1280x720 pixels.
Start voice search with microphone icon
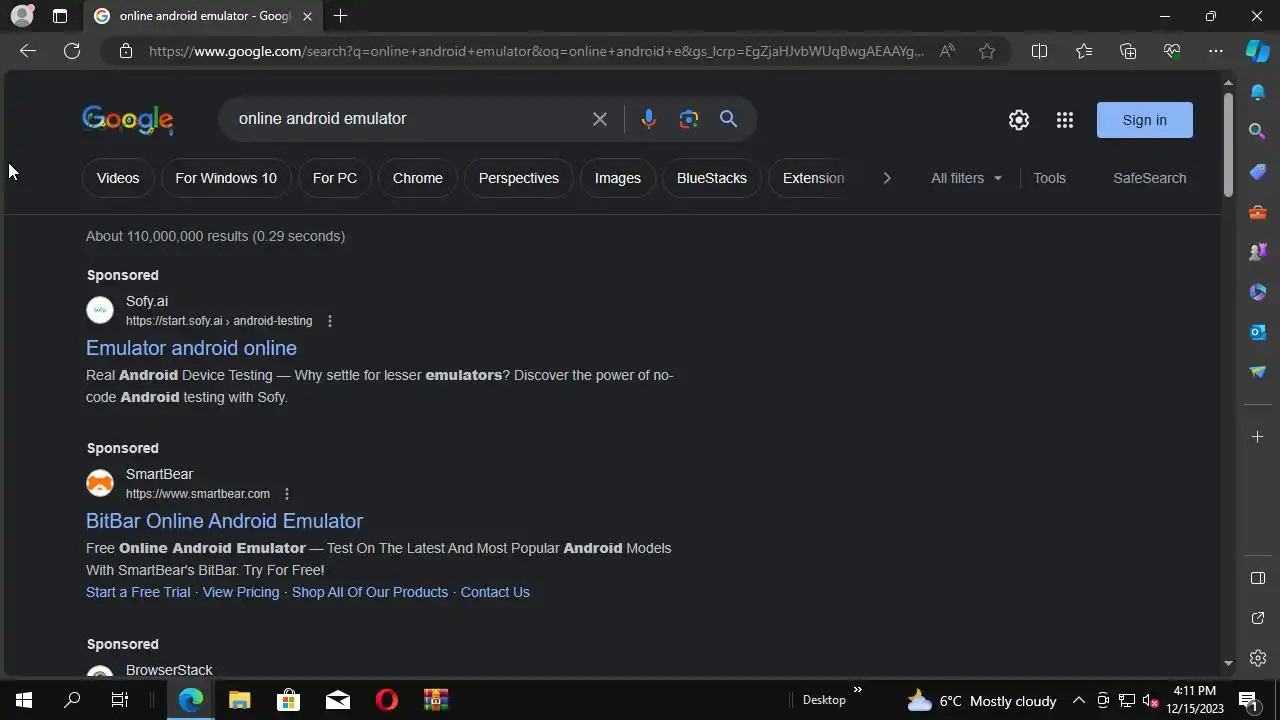coord(648,119)
